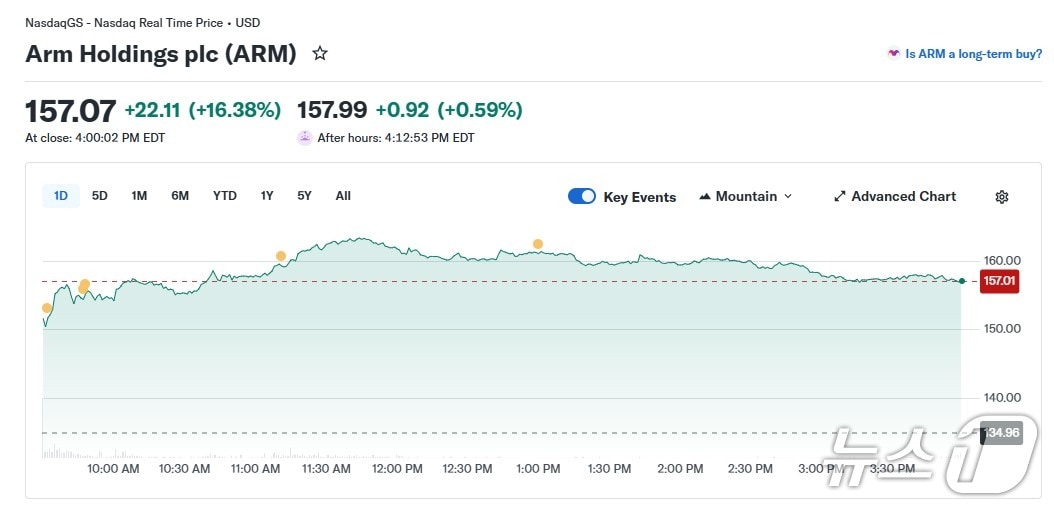The height and width of the screenshot is (510, 1054).
Task: Open chart settings gear icon
Action: [1002, 197]
